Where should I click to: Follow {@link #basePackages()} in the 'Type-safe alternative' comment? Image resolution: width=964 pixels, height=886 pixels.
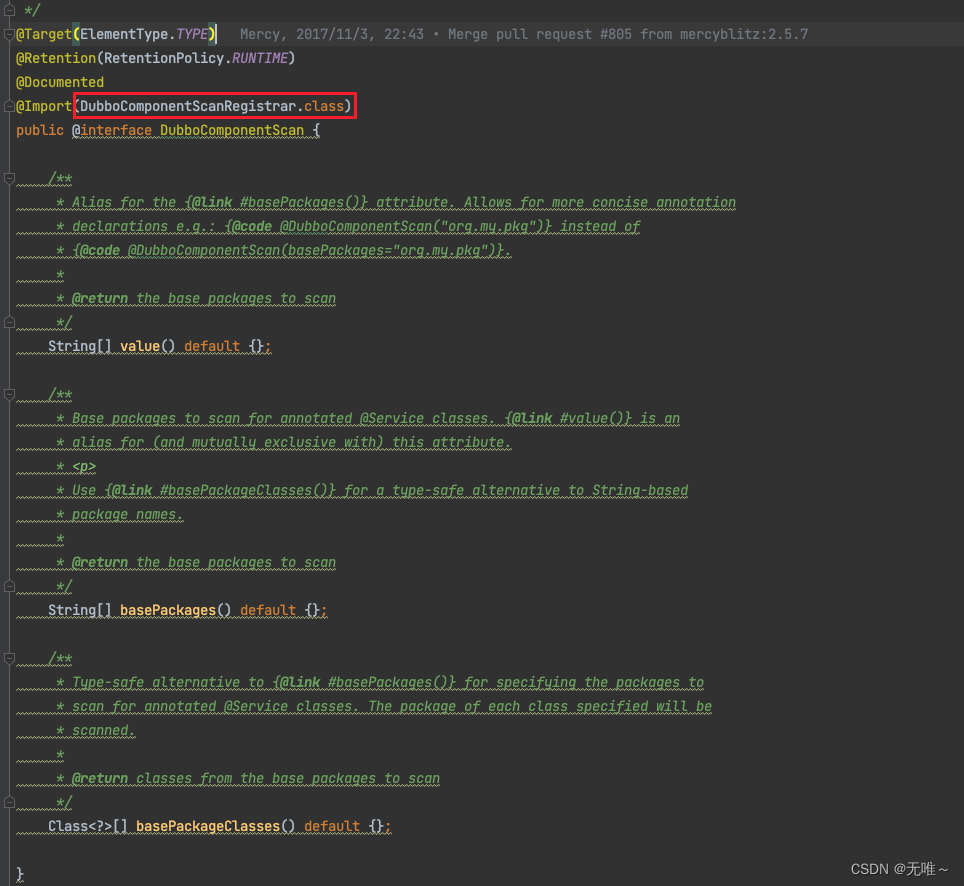click(364, 682)
